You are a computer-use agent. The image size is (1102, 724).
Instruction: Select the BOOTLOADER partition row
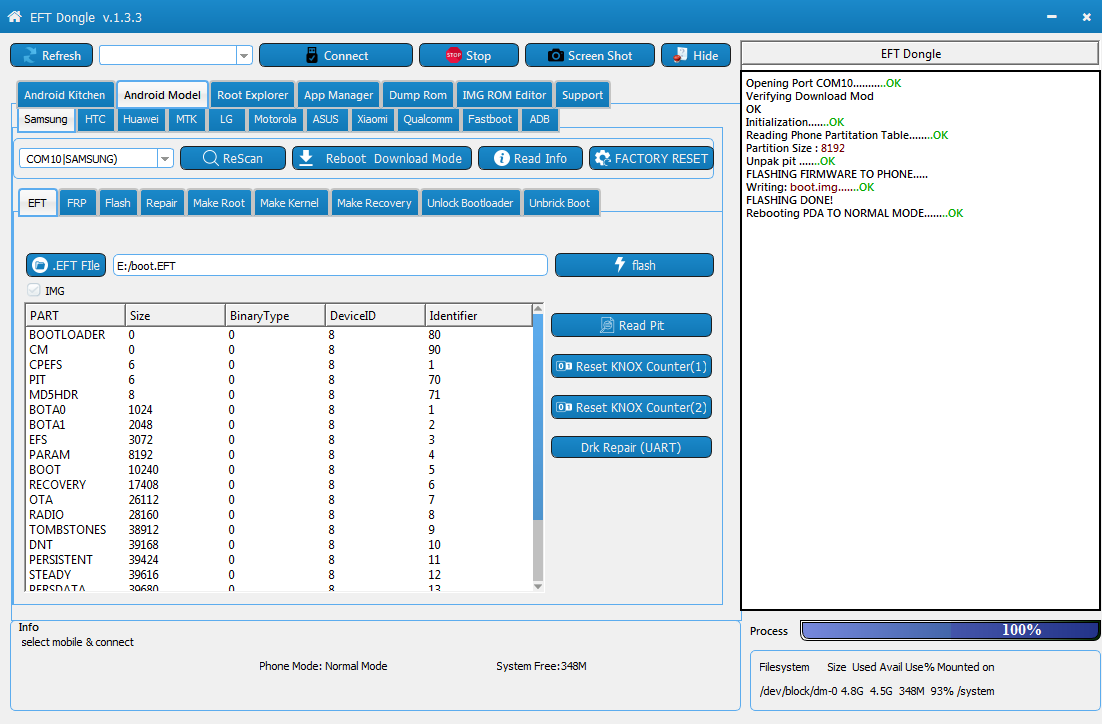tap(279, 335)
